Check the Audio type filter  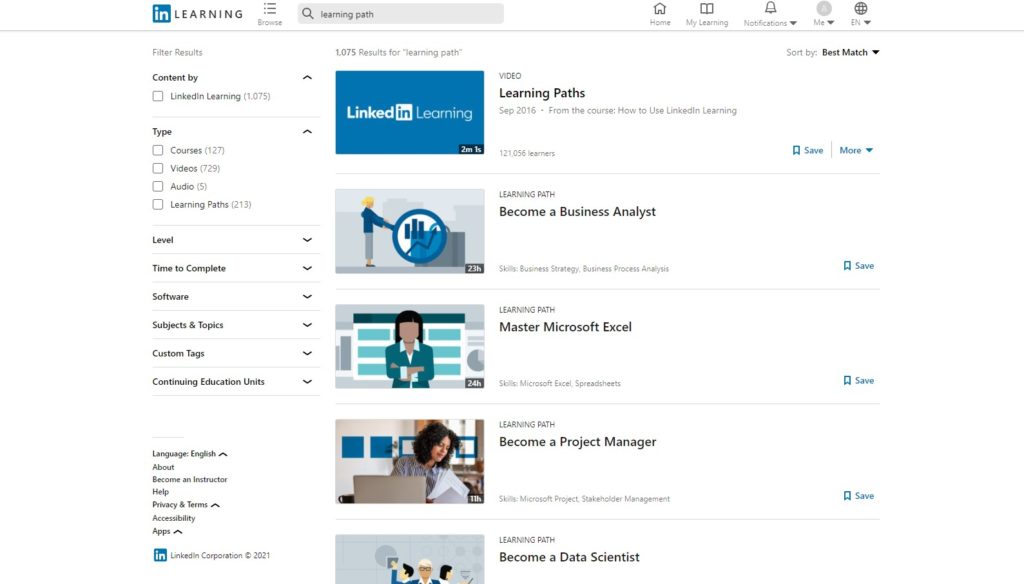158,187
